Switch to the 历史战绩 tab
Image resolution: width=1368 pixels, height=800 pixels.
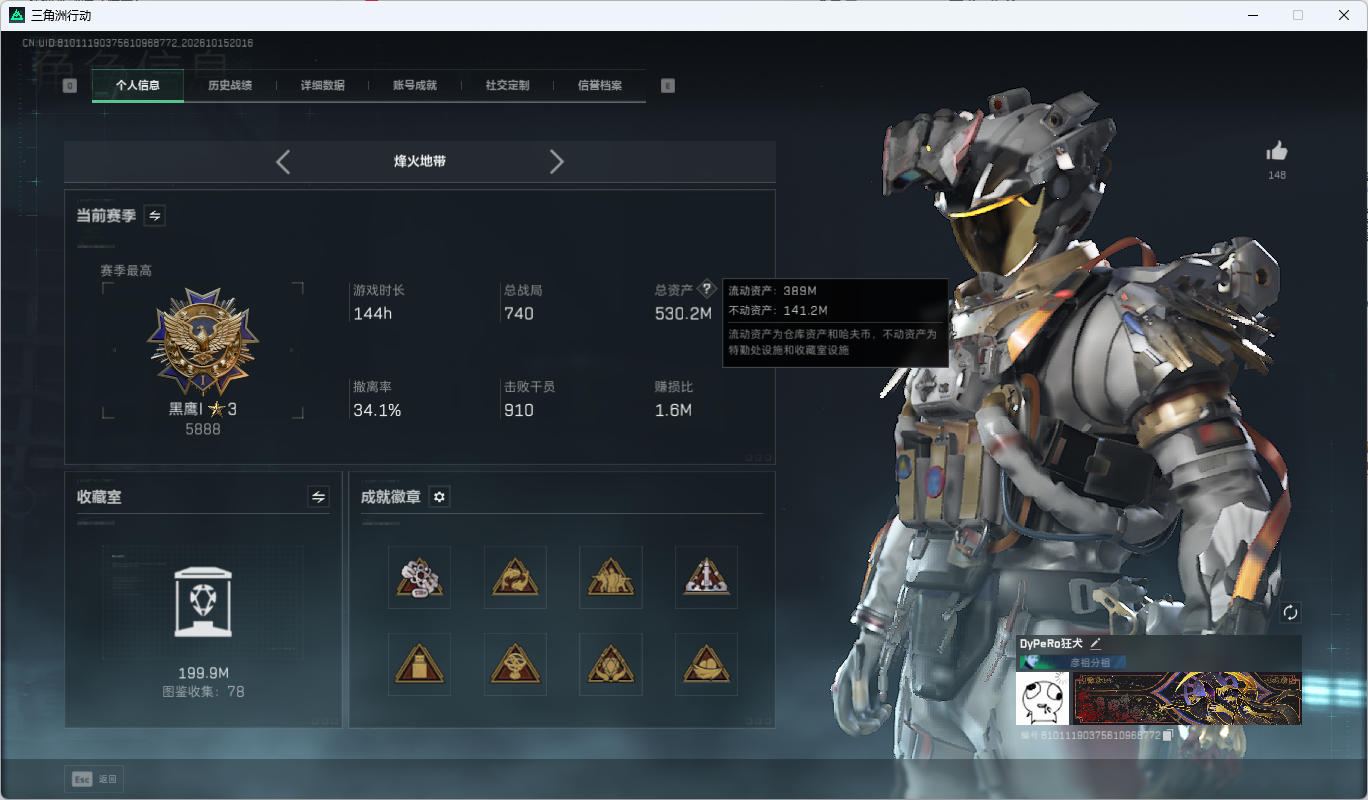(x=230, y=85)
